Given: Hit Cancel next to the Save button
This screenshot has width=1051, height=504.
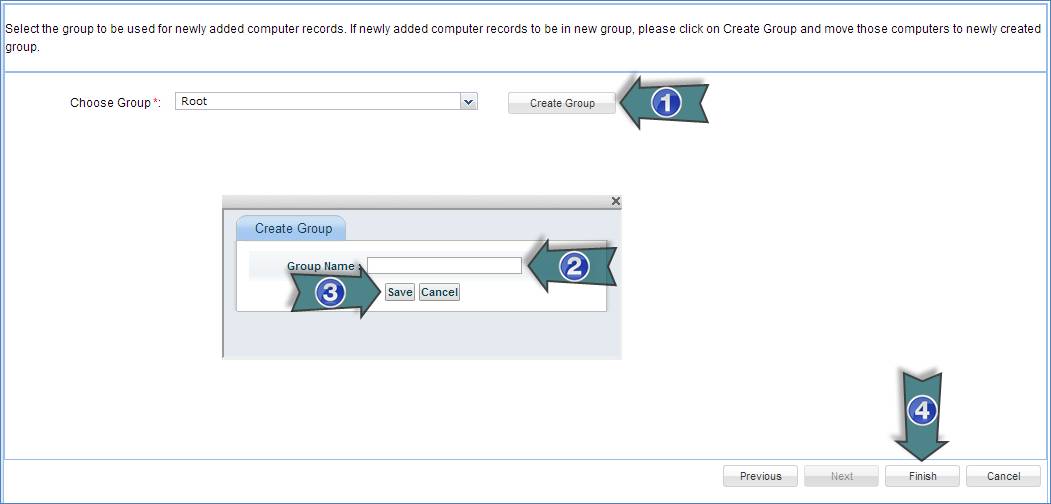Looking at the screenshot, I should 439,292.
